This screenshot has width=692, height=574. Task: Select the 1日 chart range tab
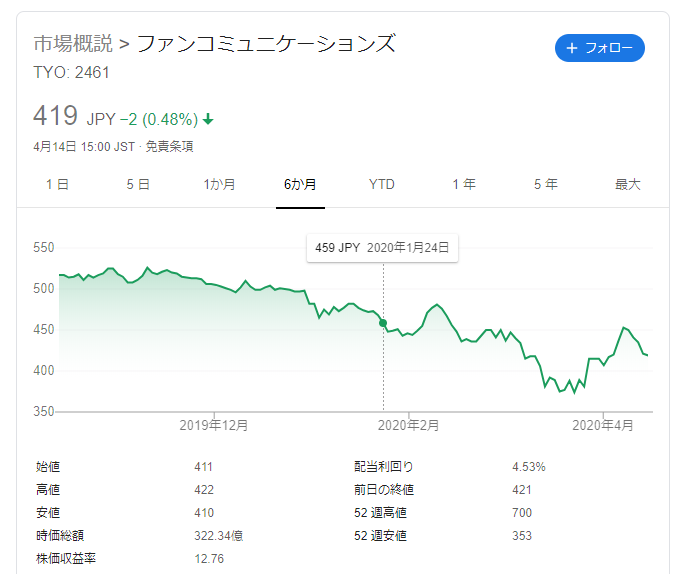(x=57, y=184)
